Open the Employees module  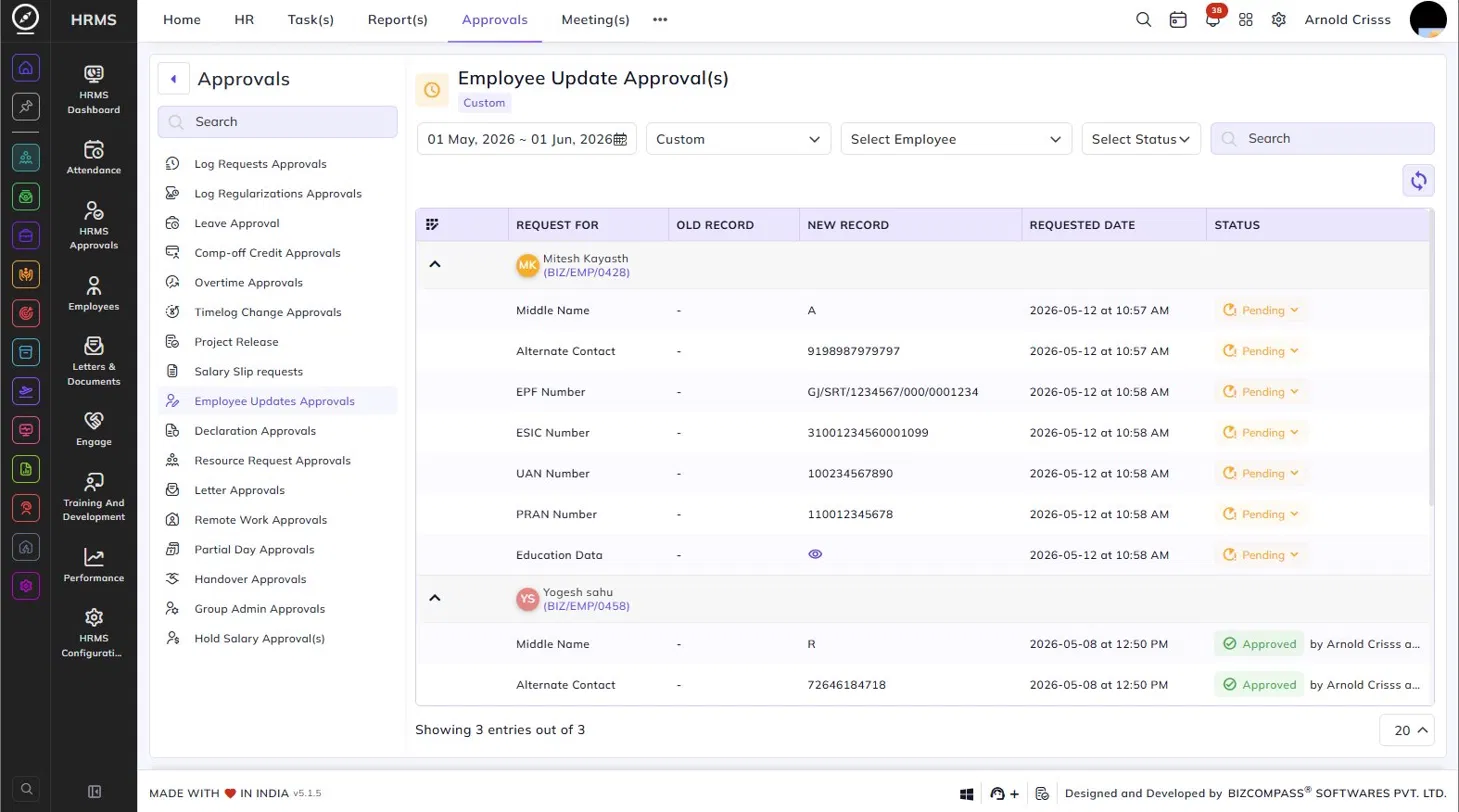pyautogui.click(x=94, y=294)
